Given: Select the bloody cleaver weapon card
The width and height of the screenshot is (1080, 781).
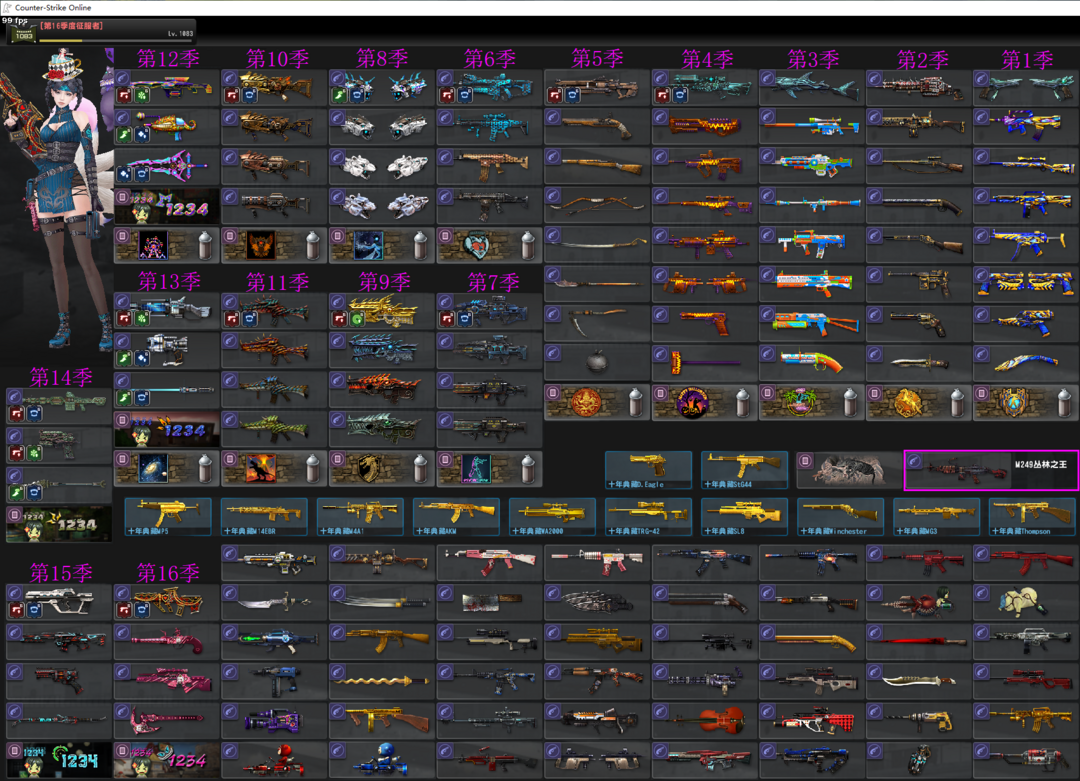Looking at the screenshot, I should coord(489,601).
